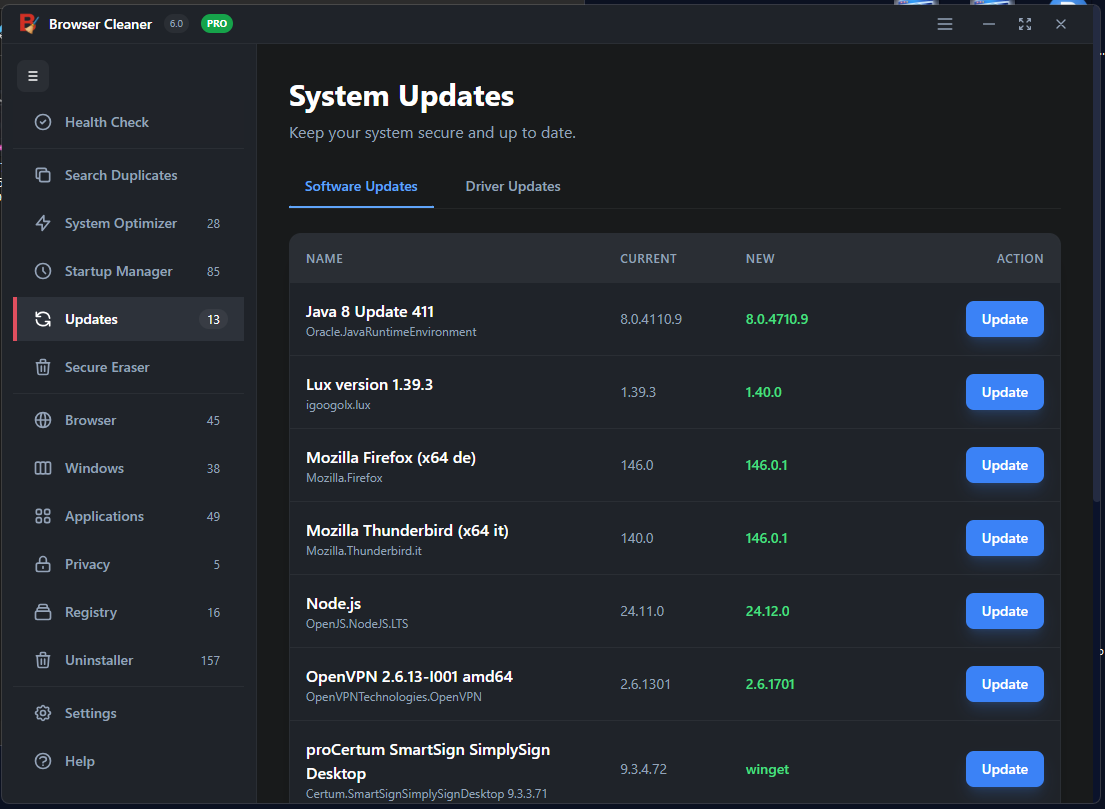Open Browser section via globe icon
The image size is (1105, 809).
(43, 420)
